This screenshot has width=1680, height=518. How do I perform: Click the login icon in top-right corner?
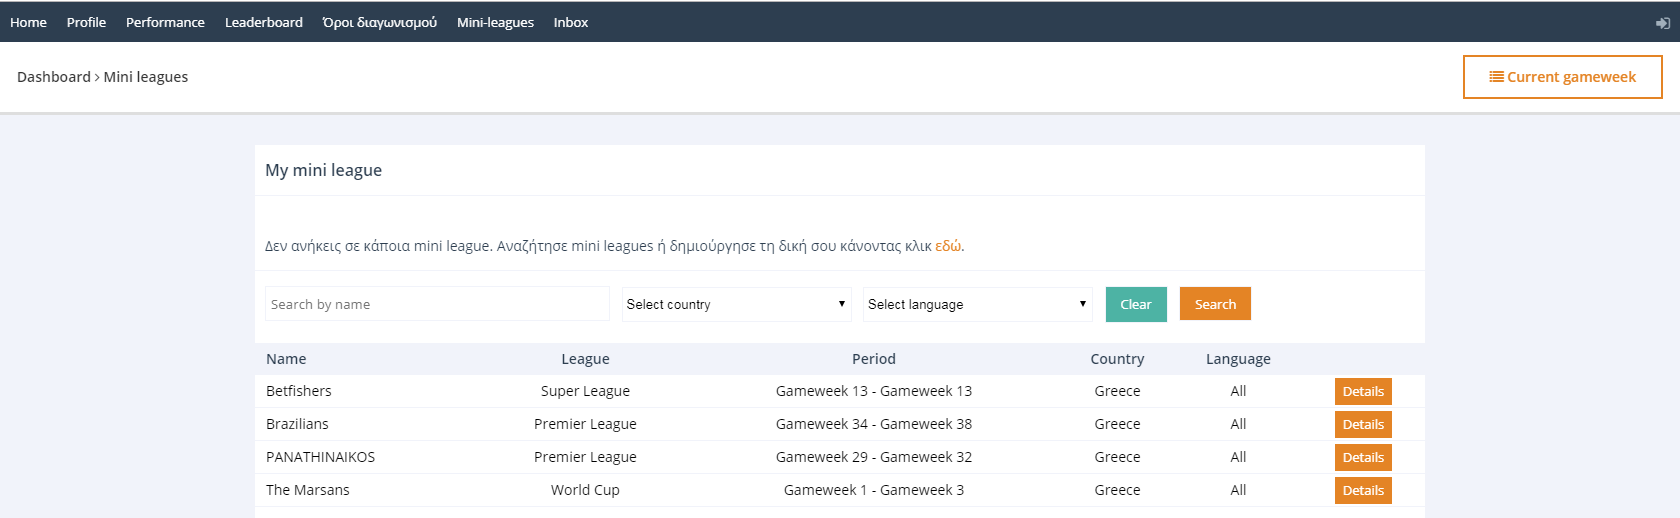(x=1662, y=23)
